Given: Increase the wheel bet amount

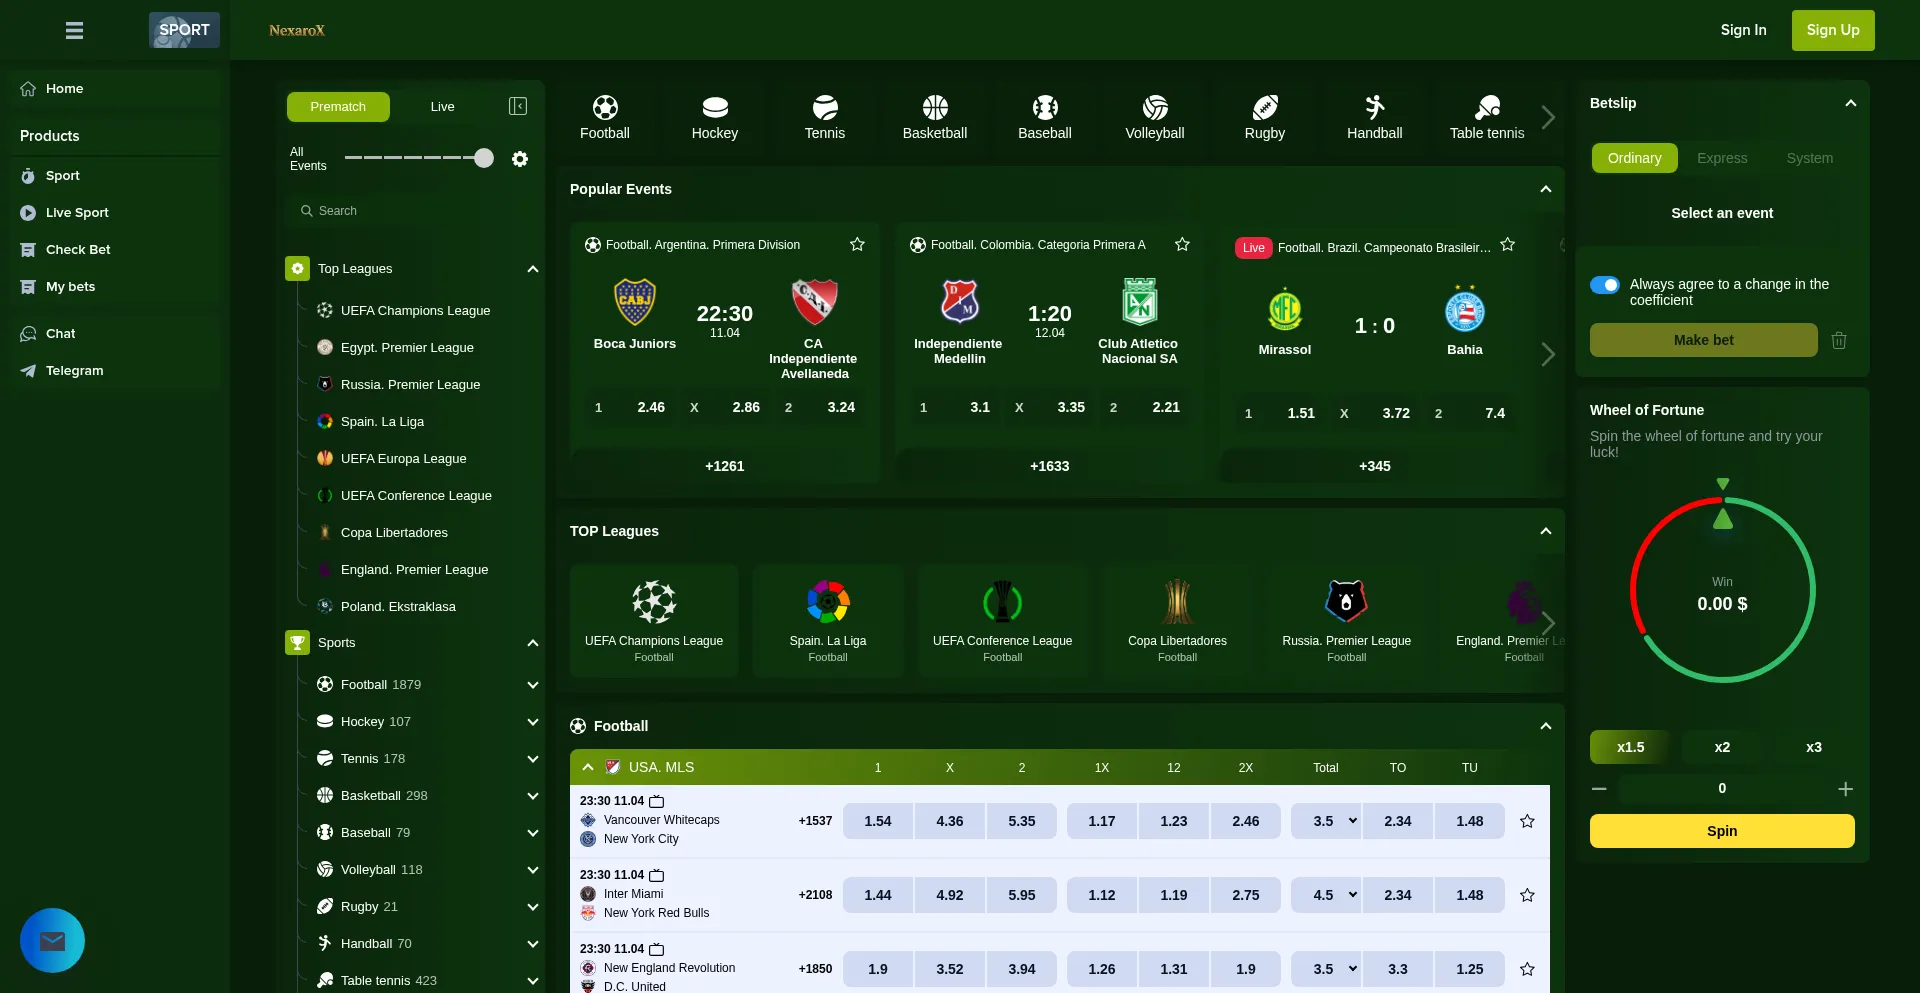Looking at the screenshot, I should [x=1846, y=789].
